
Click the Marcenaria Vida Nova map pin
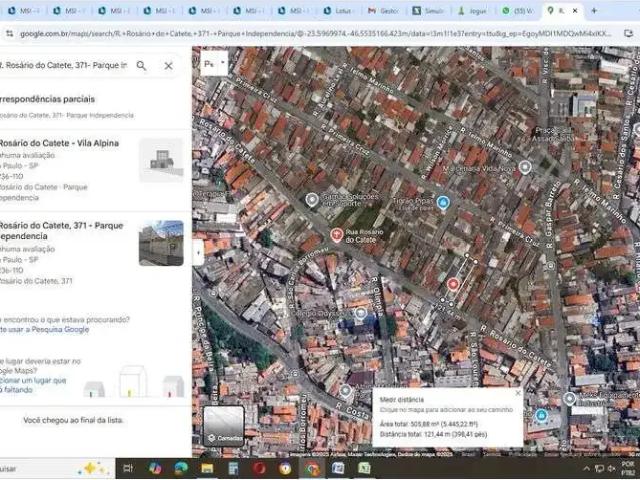click(525, 167)
